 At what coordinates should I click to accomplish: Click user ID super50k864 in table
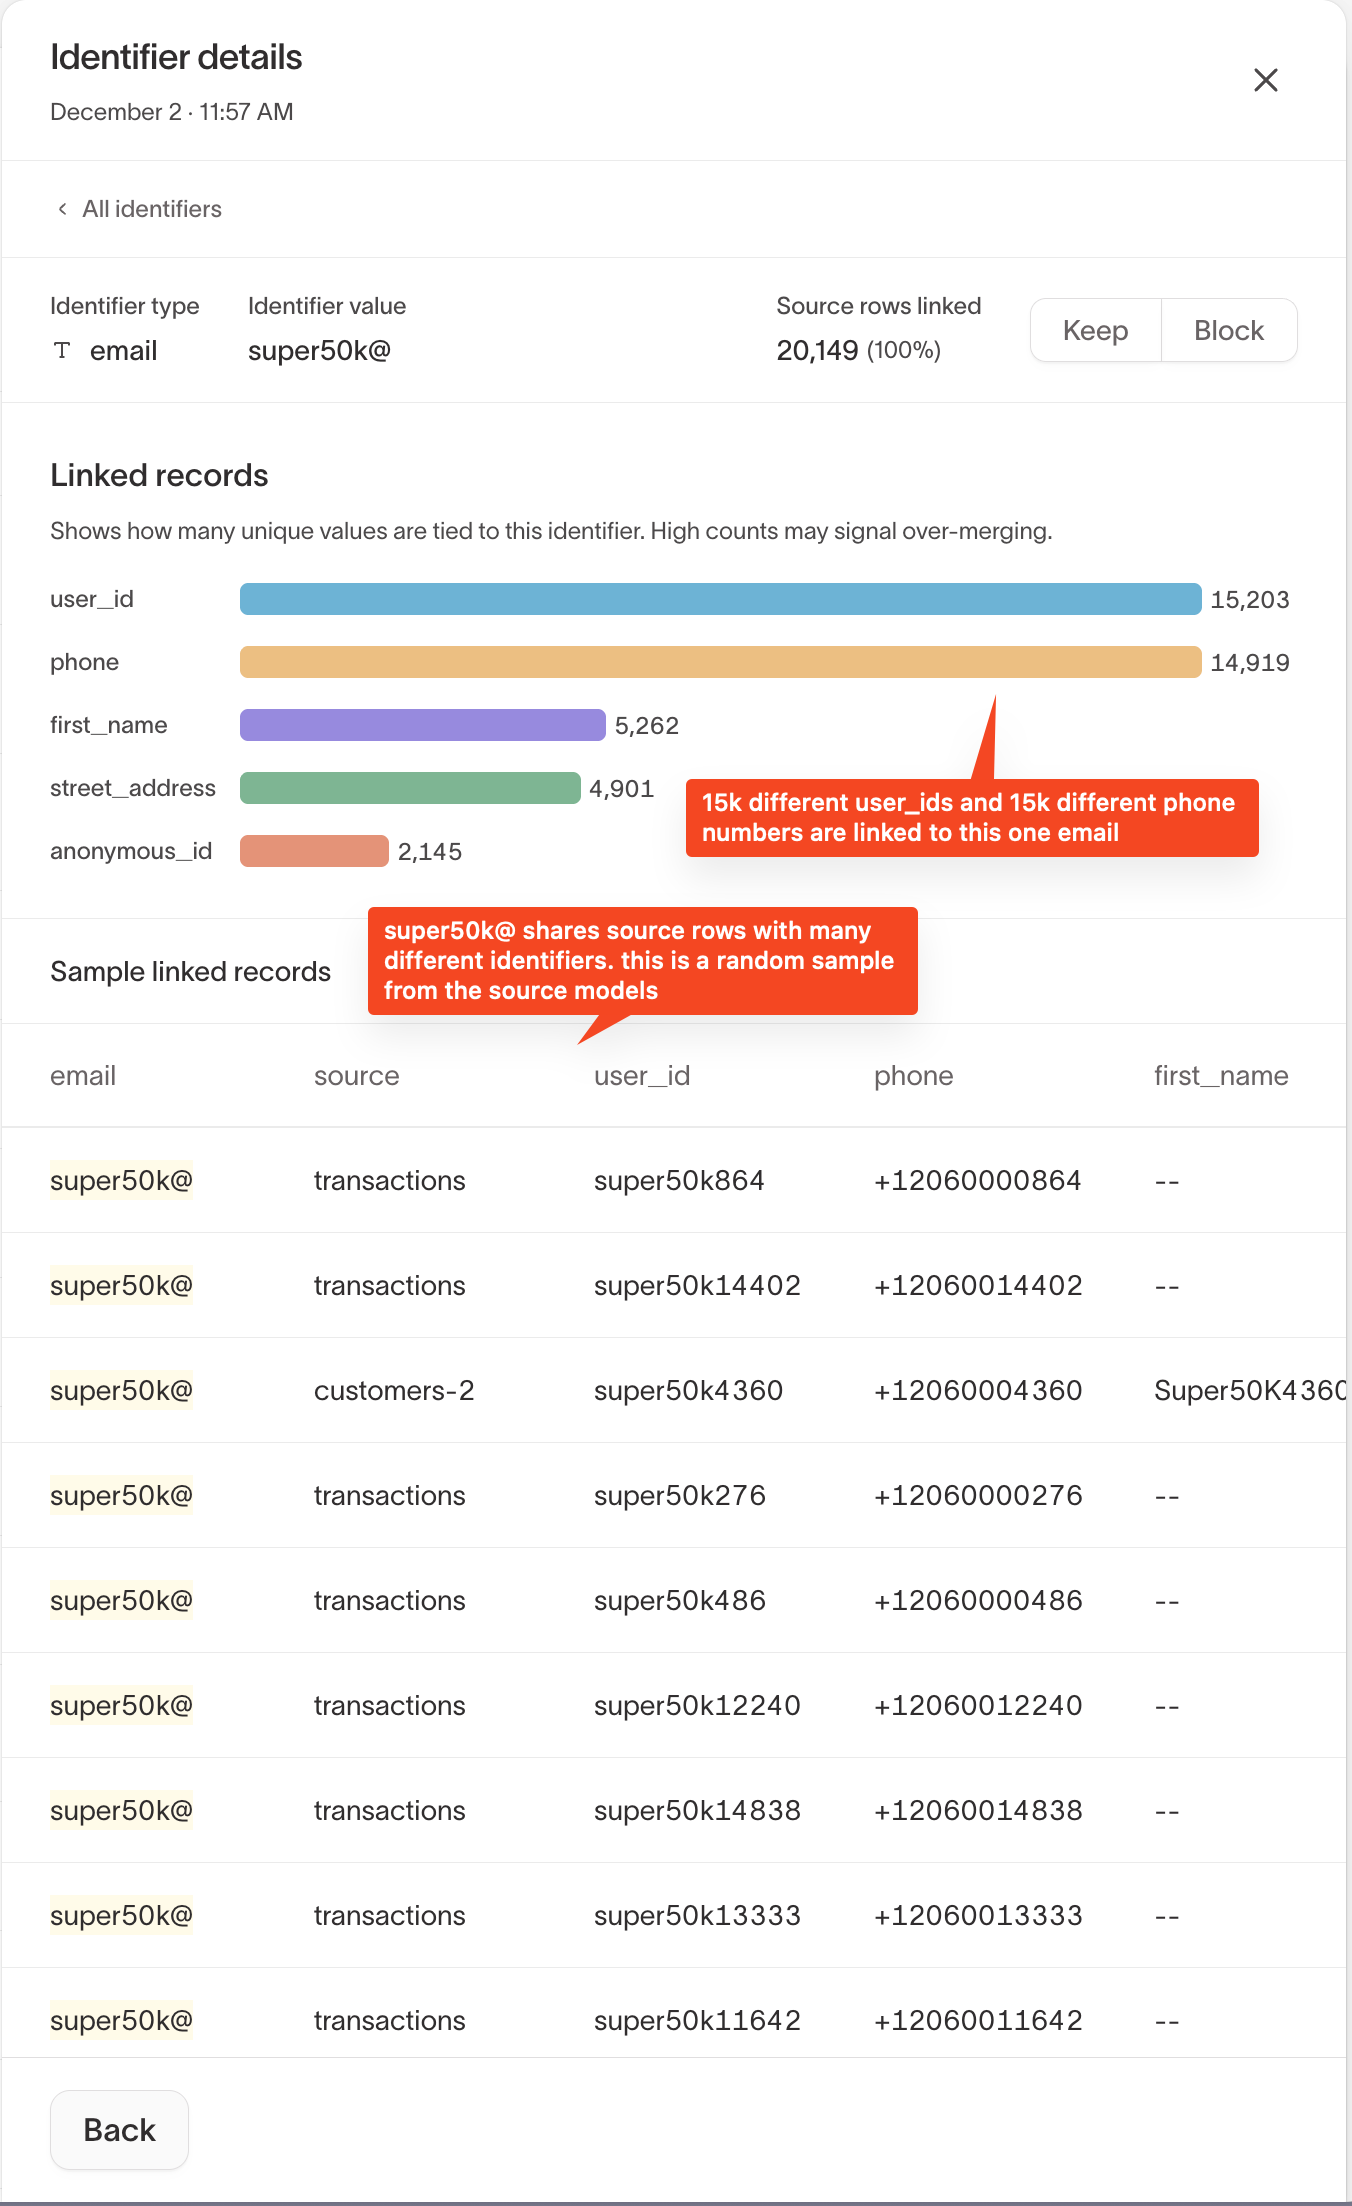tap(679, 1181)
